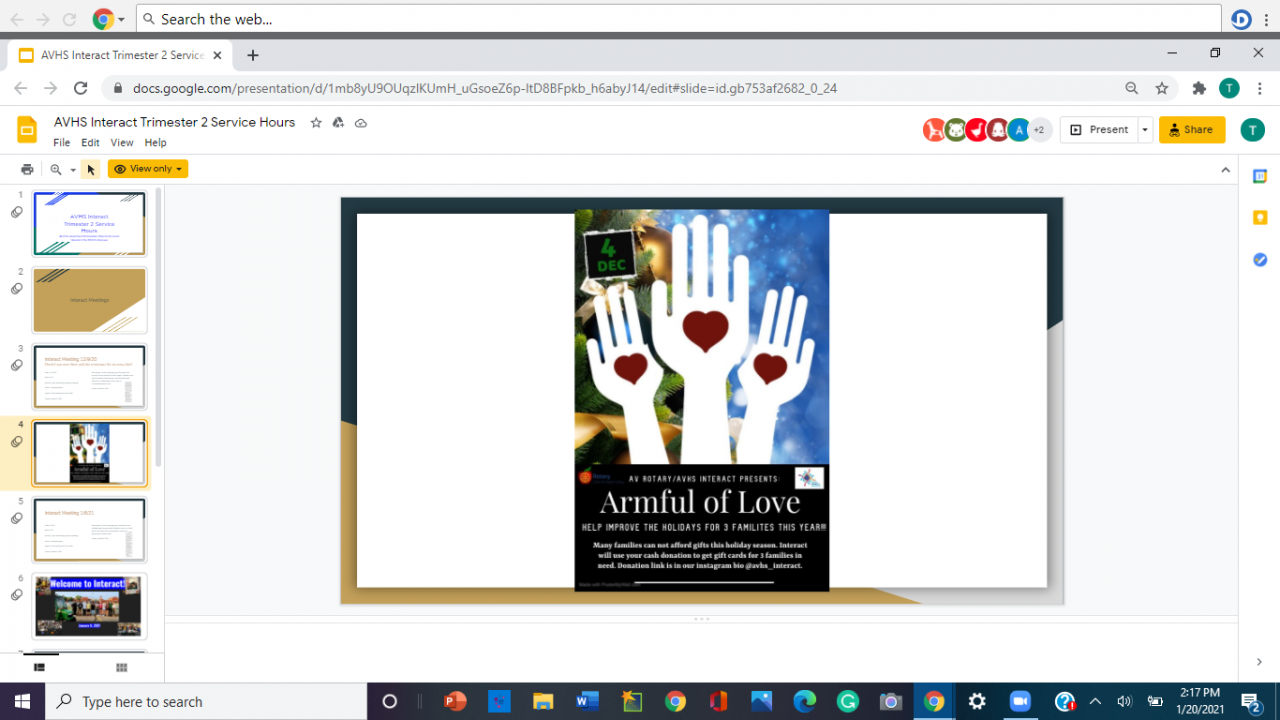1280x720 pixels.
Task: Open Chrome three-dot menu
Action: [1260, 88]
